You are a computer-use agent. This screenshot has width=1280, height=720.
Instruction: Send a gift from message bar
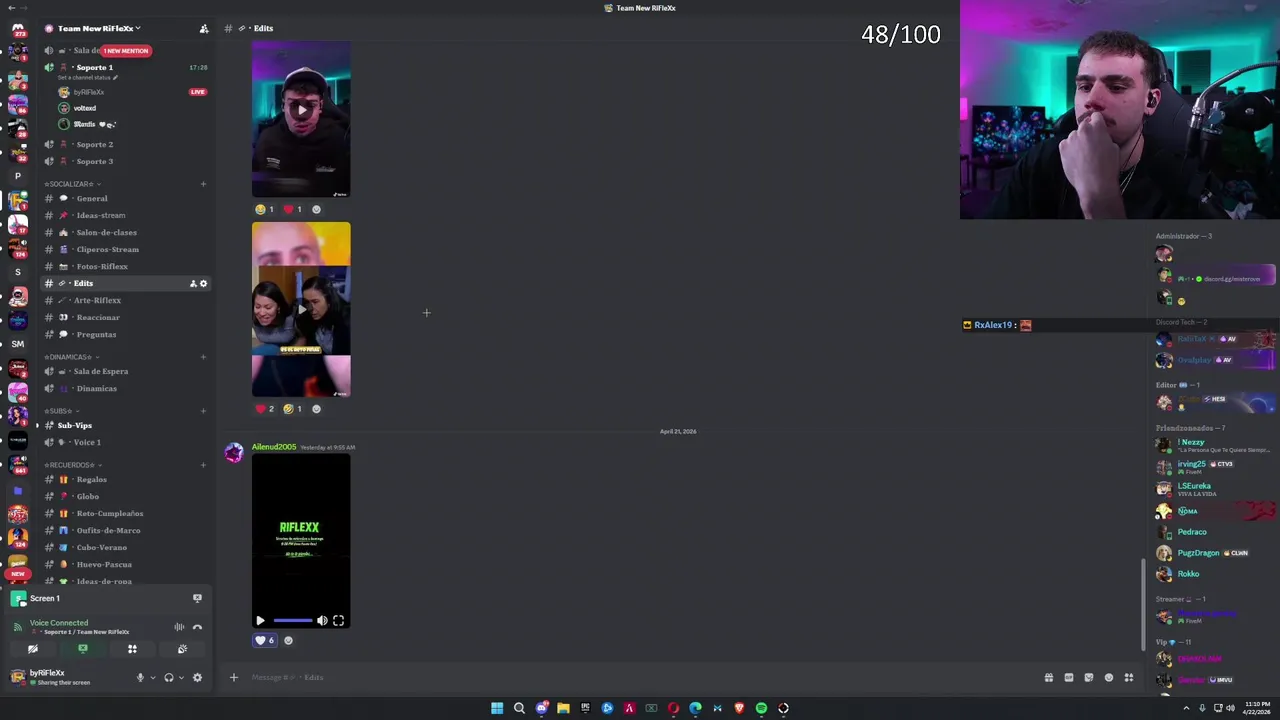tap(1048, 677)
